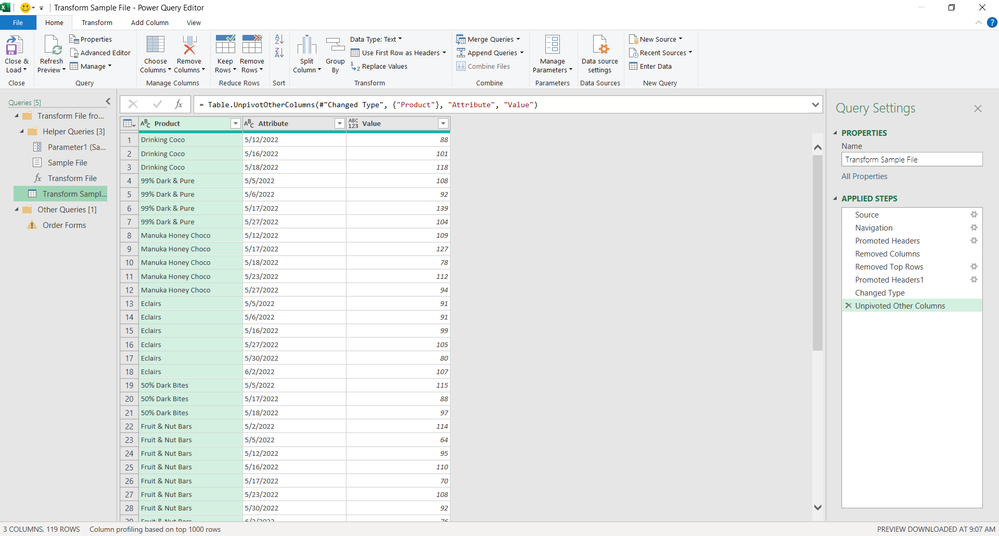
Task: Click the vertical scrollbar of data grid
Action: click(817, 252)
